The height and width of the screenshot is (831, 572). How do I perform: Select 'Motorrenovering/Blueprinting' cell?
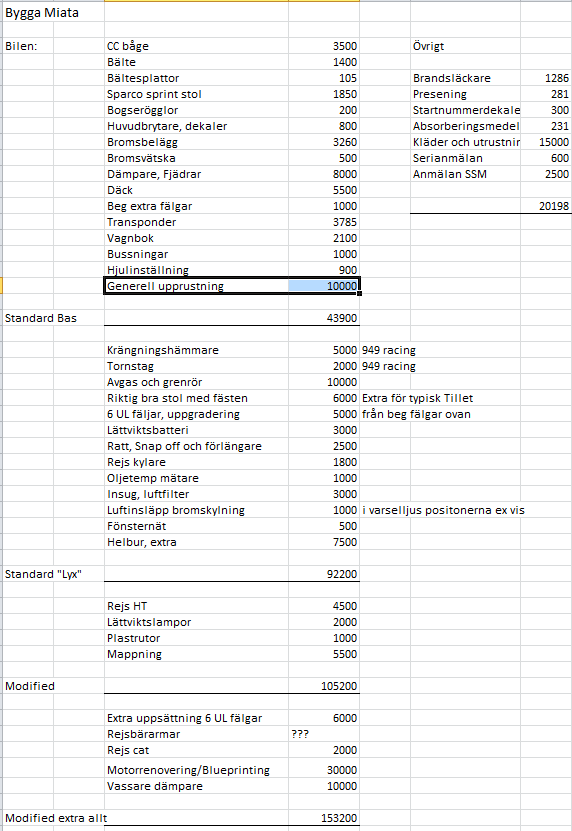coord(196,770)
